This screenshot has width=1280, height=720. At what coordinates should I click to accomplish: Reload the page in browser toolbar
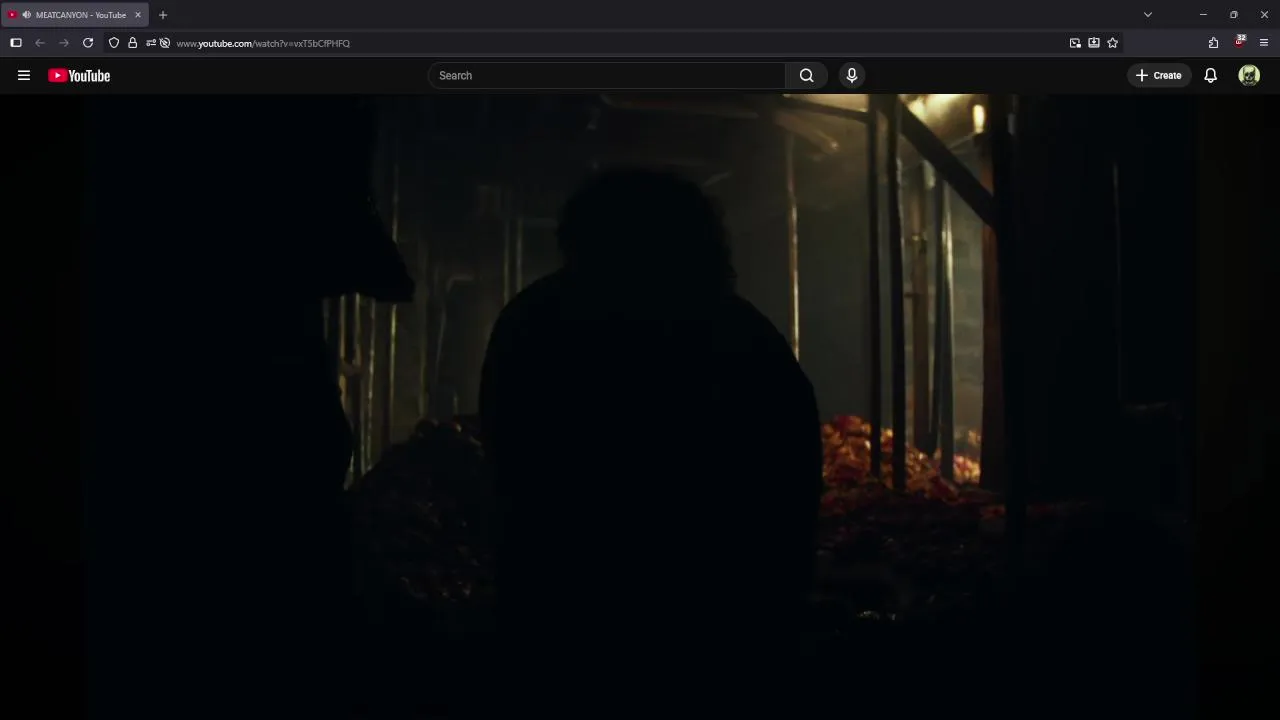(x=88, y=43)
